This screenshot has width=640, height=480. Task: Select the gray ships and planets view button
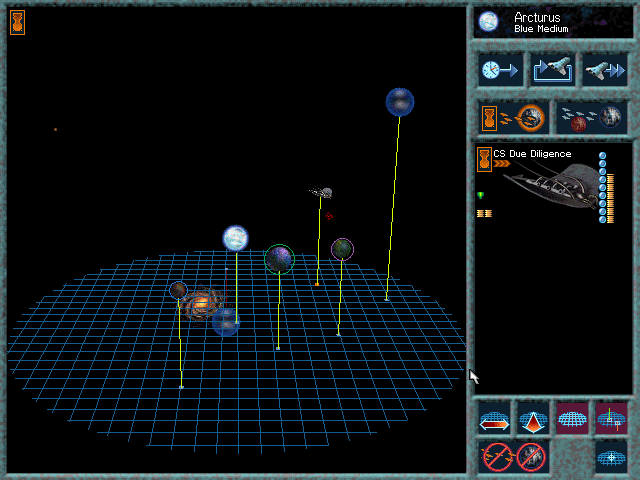[591, 118]
